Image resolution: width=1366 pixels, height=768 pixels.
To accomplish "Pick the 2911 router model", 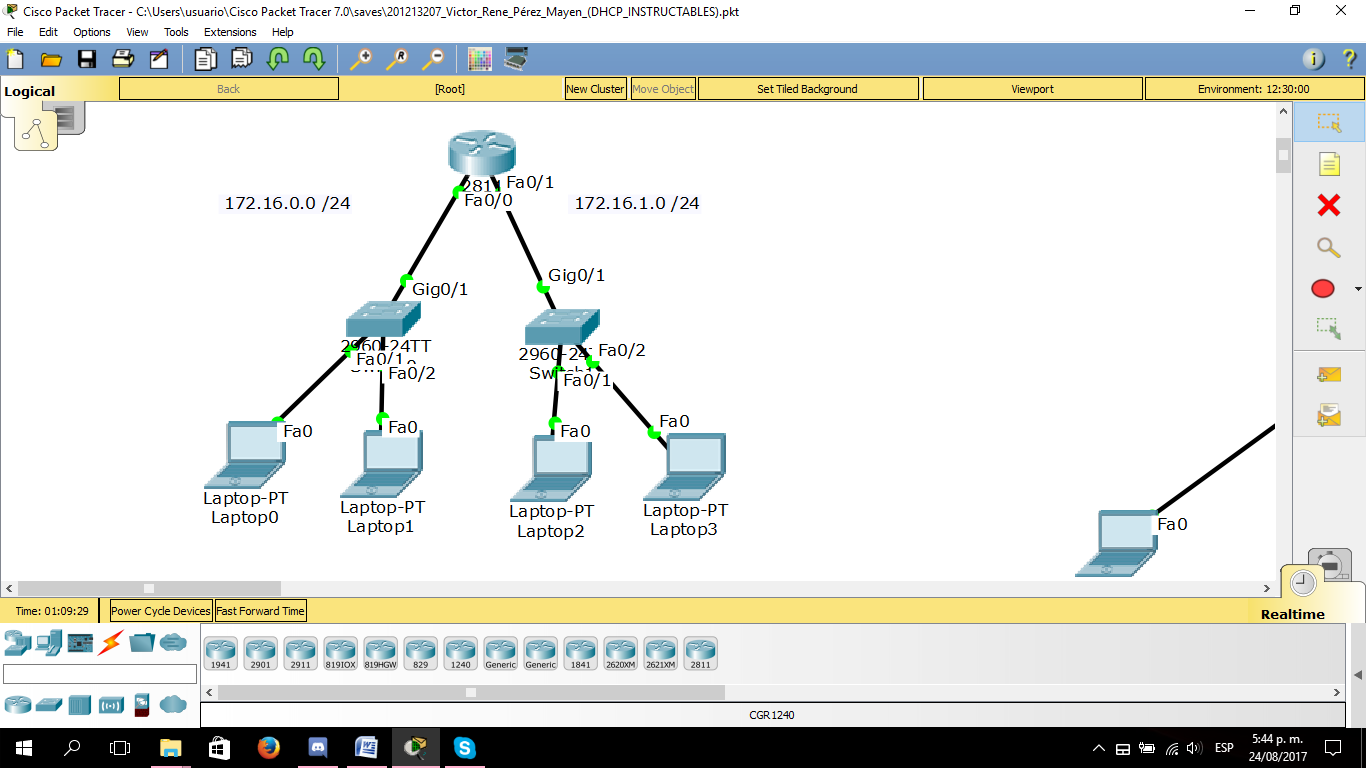I will pyautogui.click(x=300, y=653).
